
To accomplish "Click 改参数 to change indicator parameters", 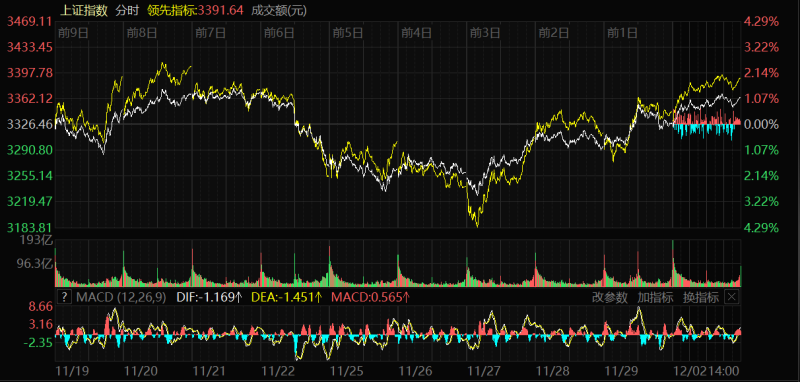I will point(610,298).
